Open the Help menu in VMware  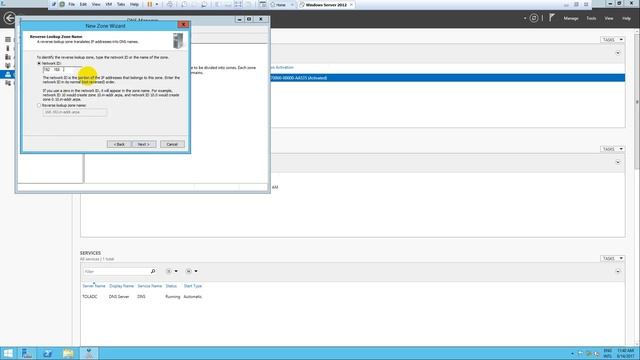[134, 4]
